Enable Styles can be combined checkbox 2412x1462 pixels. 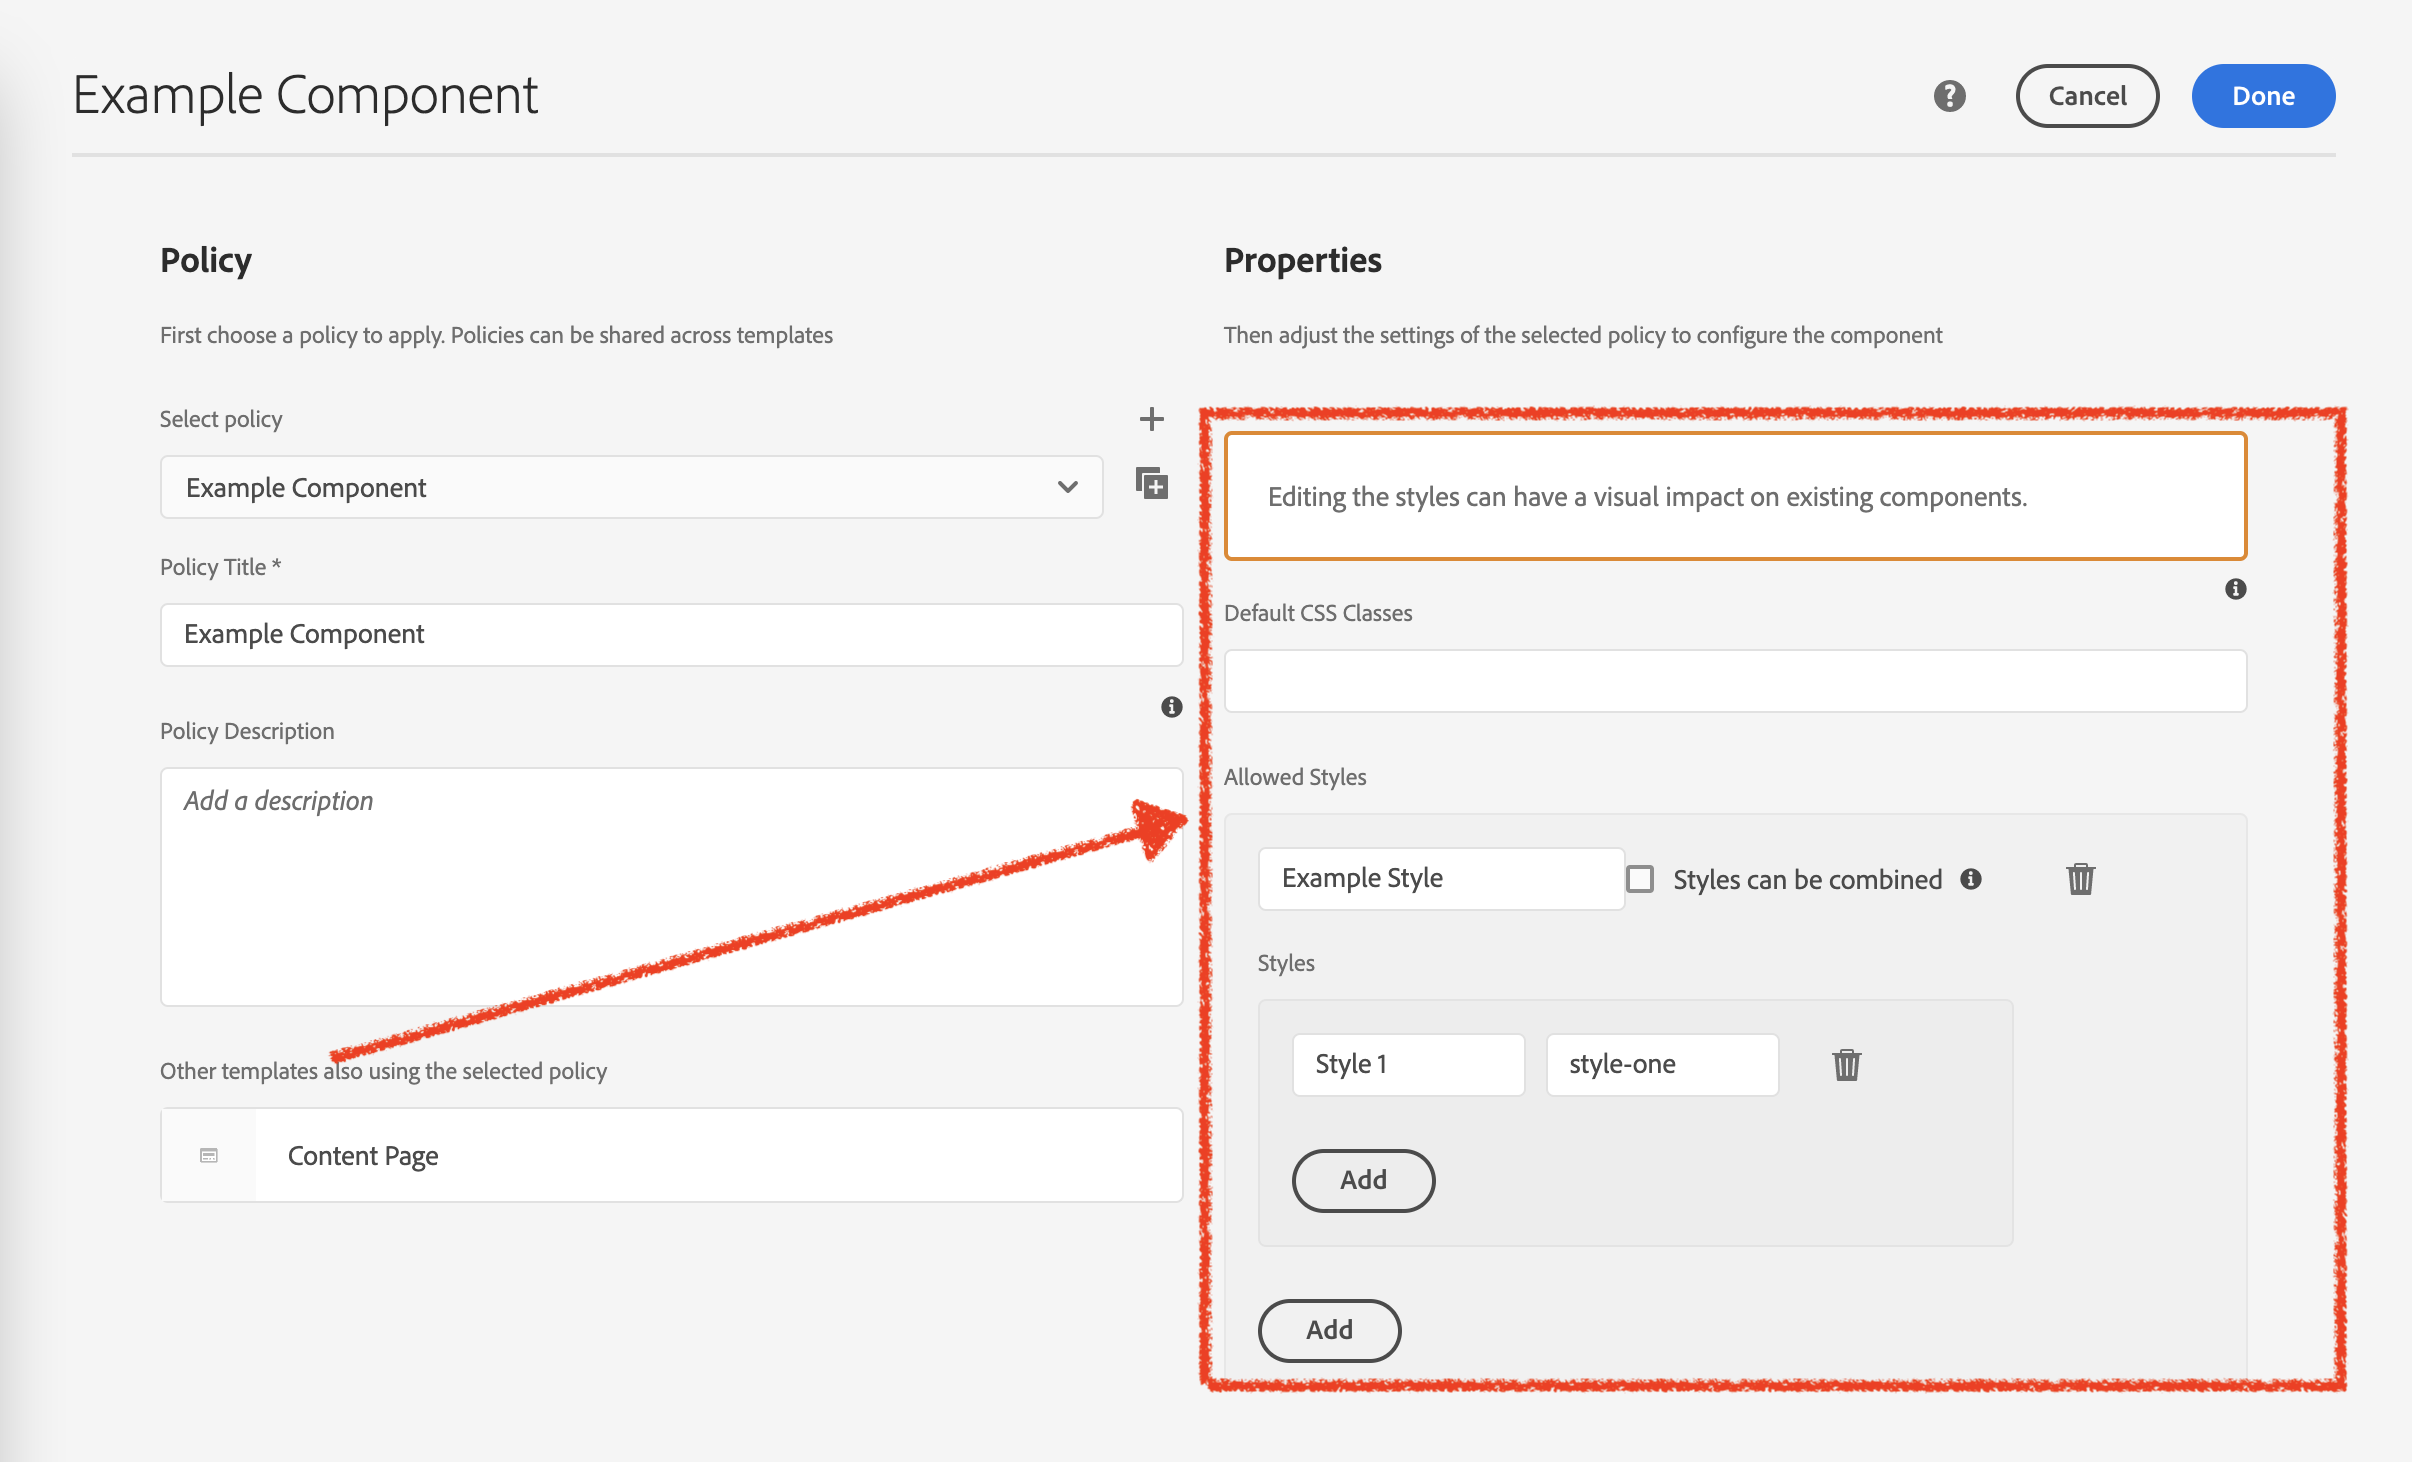click(x=1640, y=879)
